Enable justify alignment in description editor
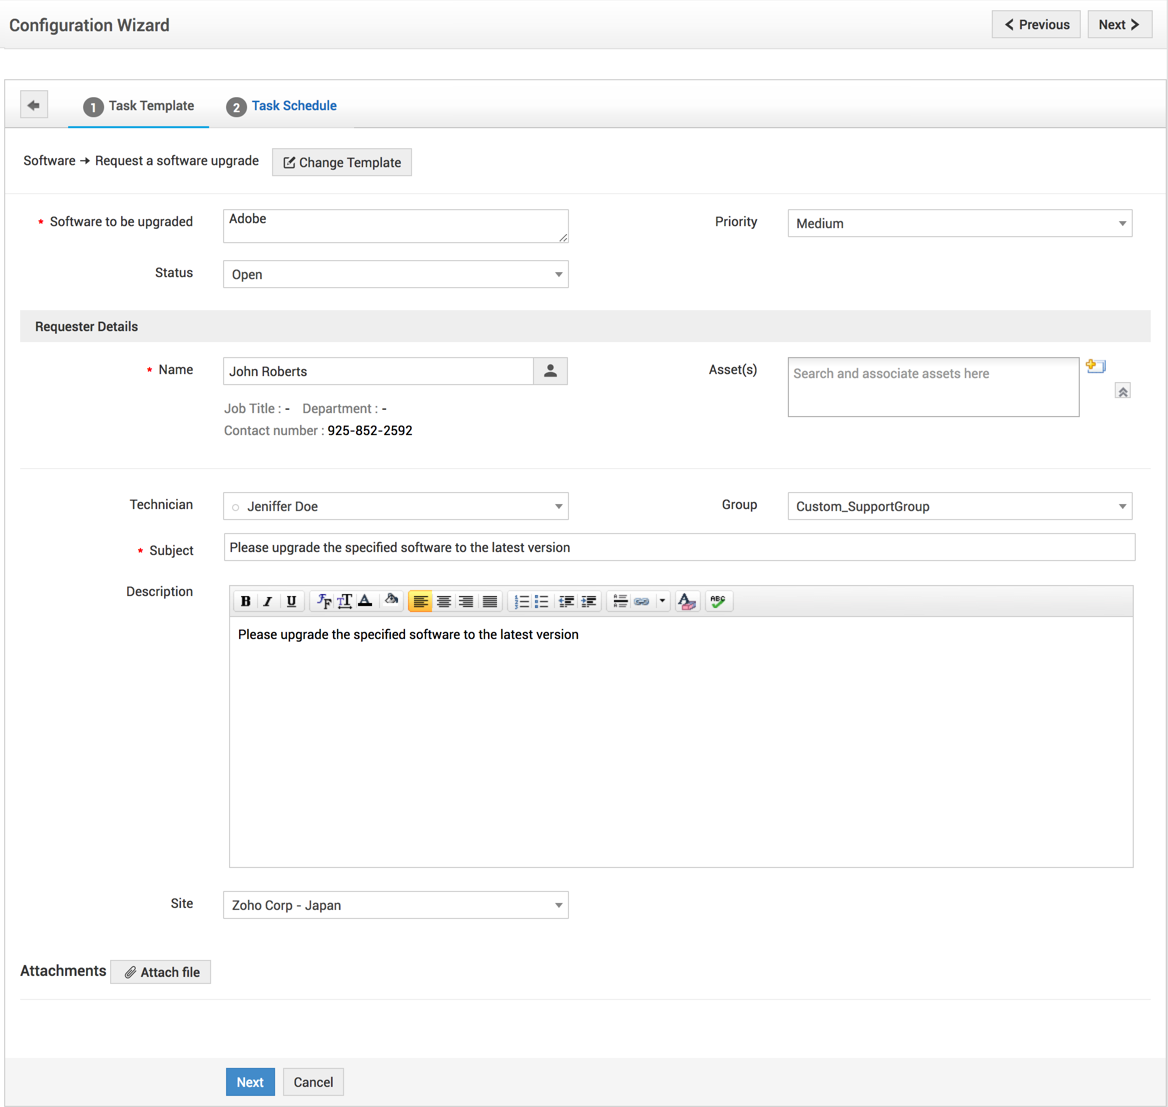The height and width of the screenshot is (1107, 1168). pos(489,601)
